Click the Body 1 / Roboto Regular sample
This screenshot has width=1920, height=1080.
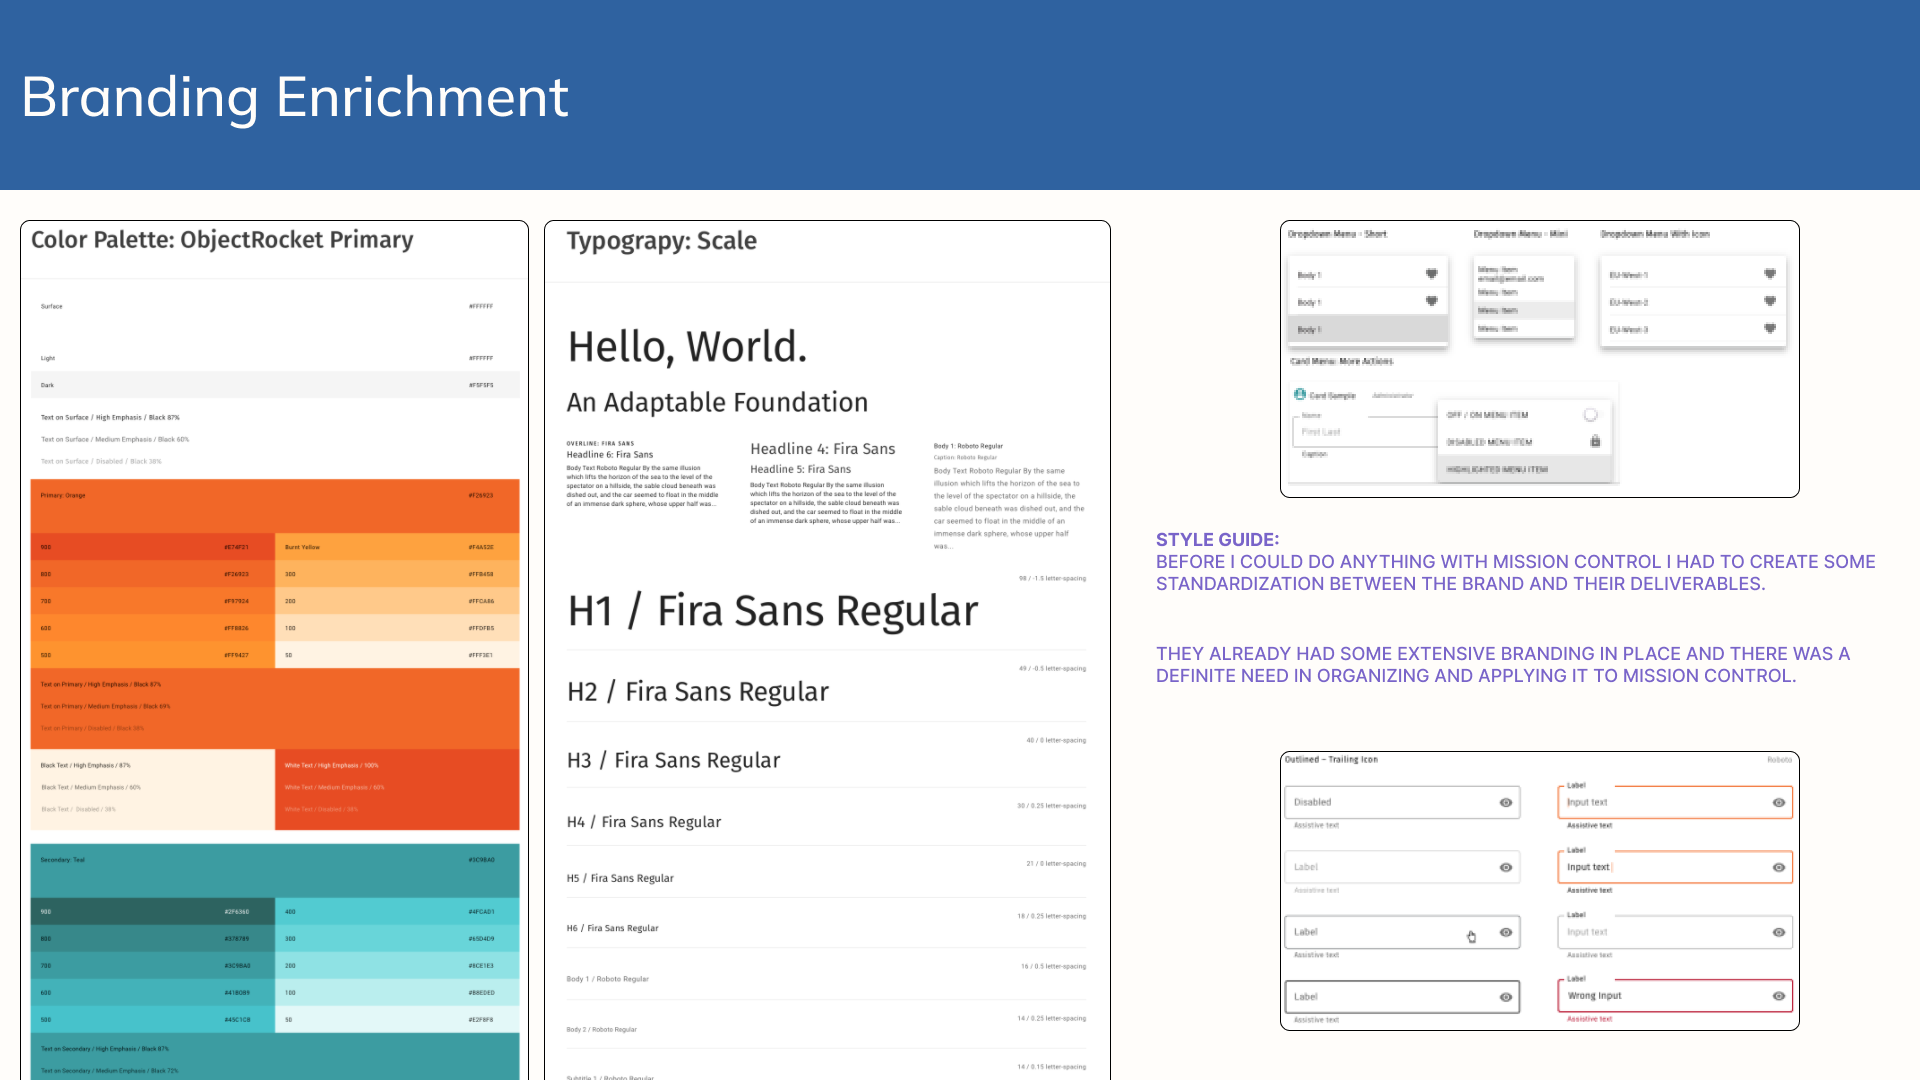pyautogui.click(x=607, y=979)
